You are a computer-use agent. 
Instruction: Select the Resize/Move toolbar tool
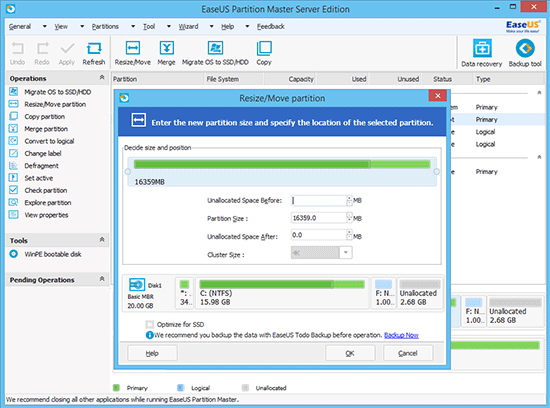[133, 53]
